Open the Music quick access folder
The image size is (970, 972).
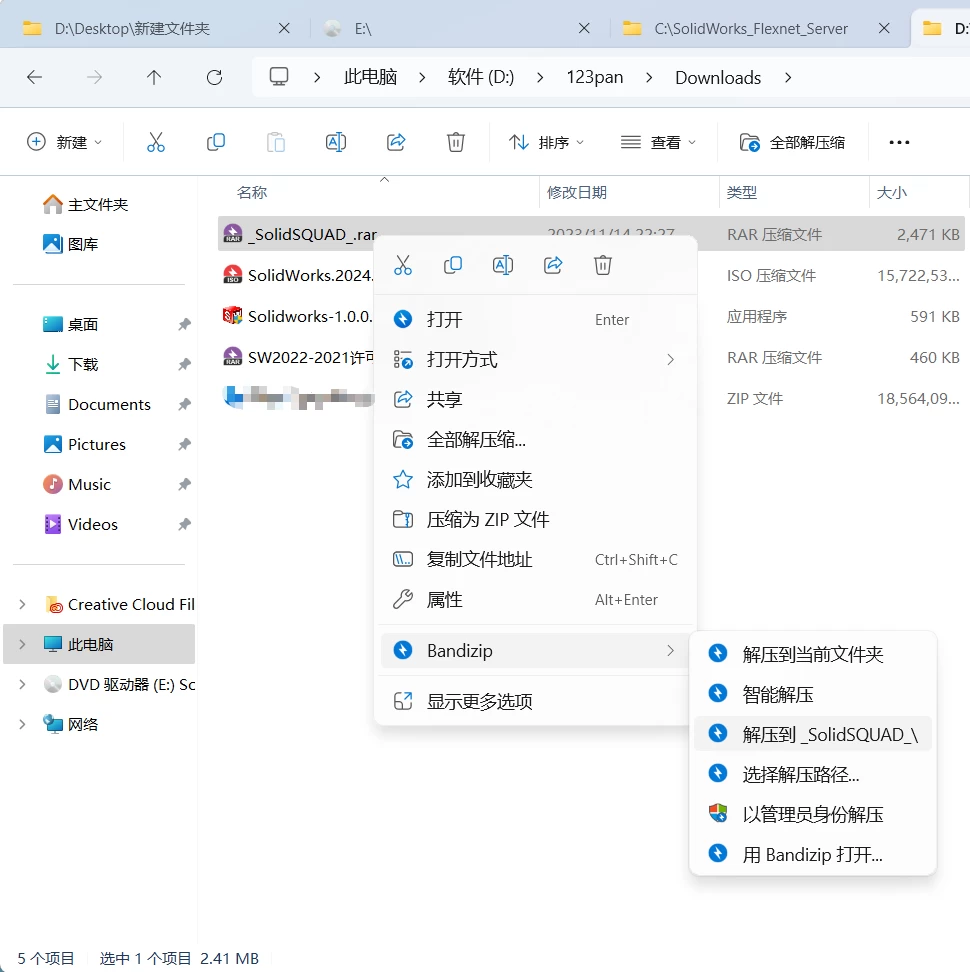[x=77, y=485]
